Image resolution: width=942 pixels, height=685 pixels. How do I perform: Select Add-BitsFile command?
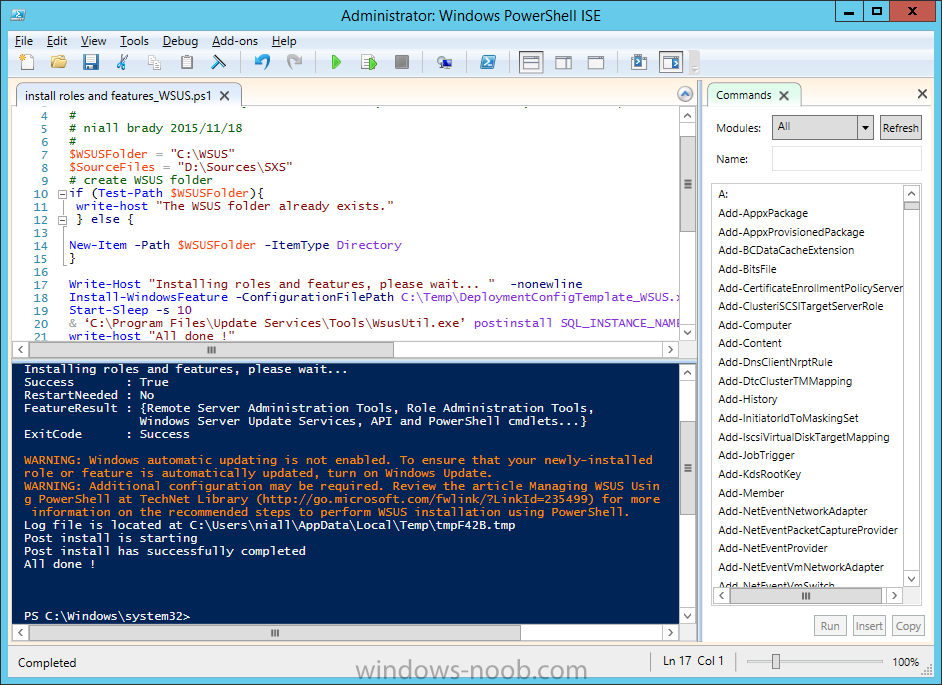pos(747,269)
